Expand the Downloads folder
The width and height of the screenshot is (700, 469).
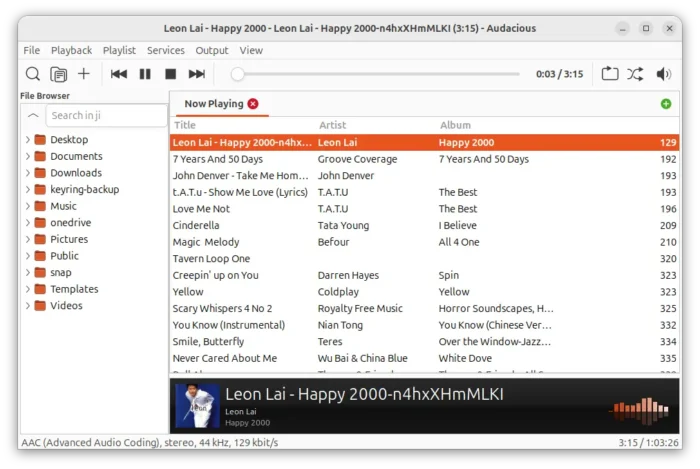[x=28, y=173]
